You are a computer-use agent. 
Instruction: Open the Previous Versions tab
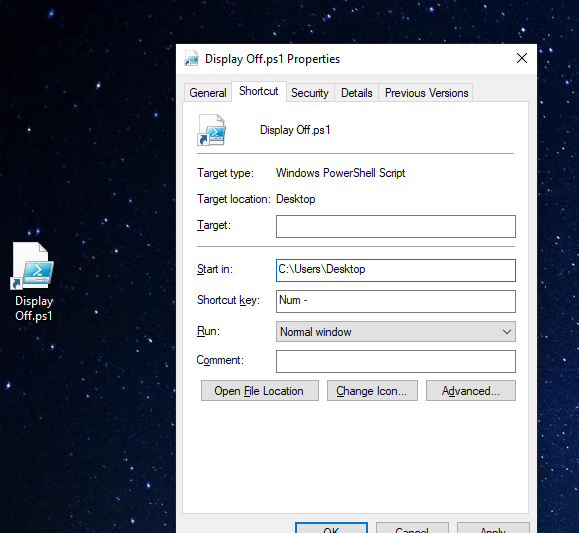pos(426,93)
